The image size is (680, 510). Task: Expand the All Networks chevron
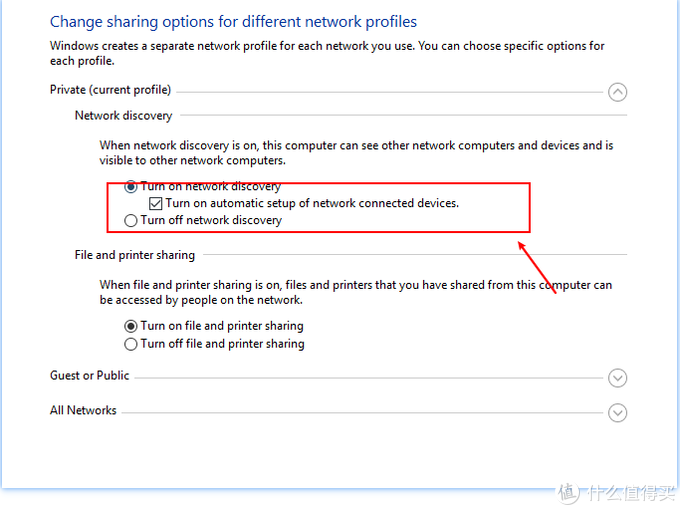(617, 413)
